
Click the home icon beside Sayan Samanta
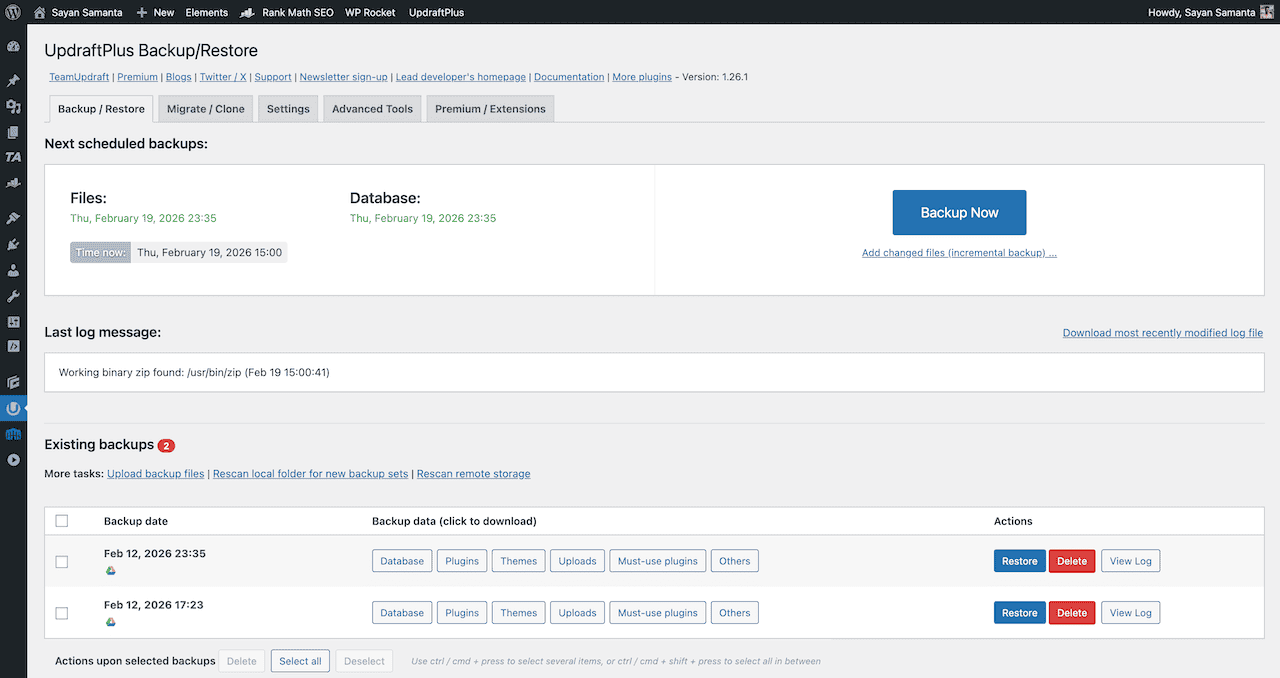click(x=39, y=12)
